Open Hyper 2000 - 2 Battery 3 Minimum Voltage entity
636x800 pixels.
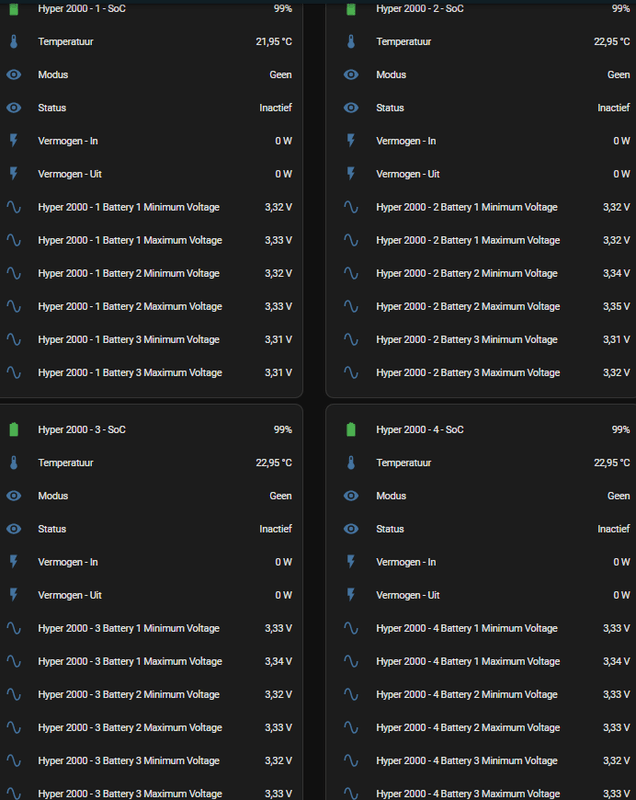click(x=467, y=340)
